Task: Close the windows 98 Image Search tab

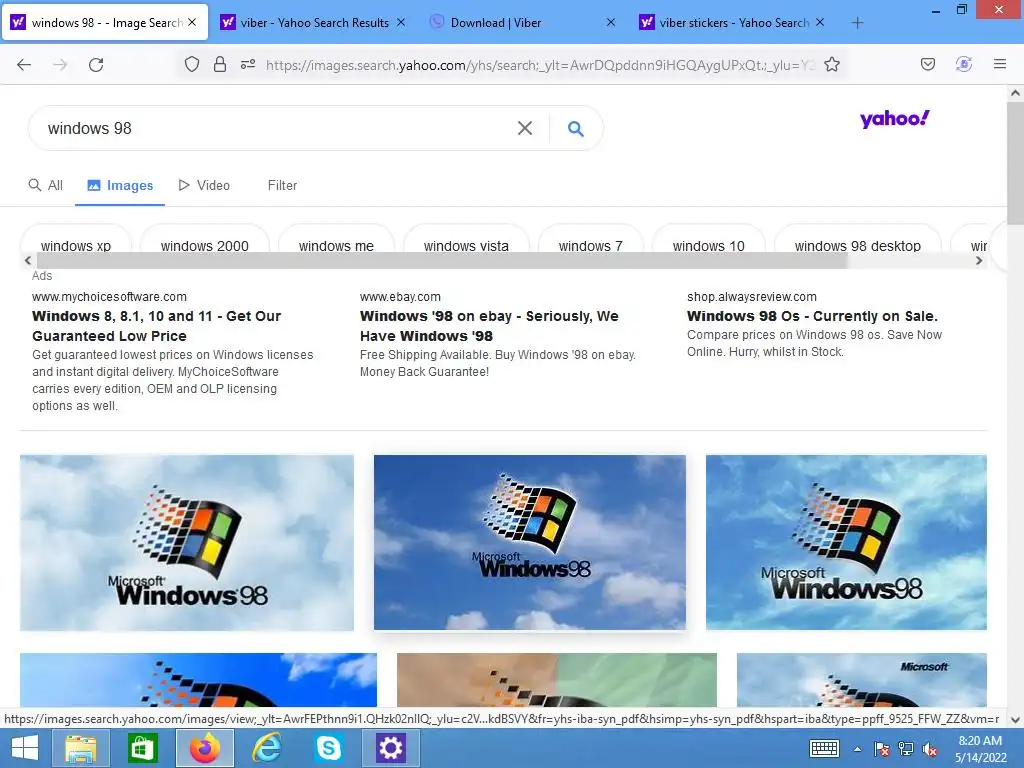Action: coord(192,22)
